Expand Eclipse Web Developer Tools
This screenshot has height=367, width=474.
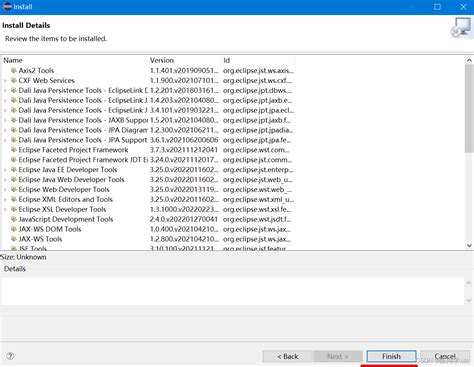pyautogui.click(x=5, y=190)
